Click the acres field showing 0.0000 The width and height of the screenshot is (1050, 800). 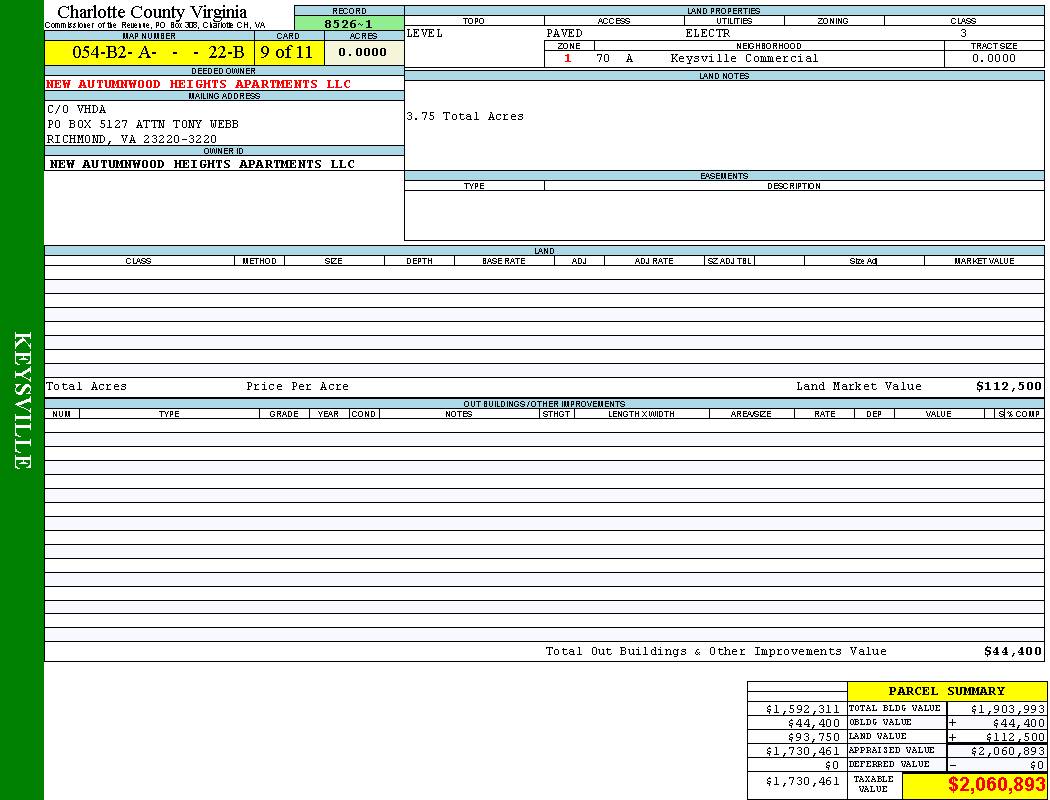363,53
